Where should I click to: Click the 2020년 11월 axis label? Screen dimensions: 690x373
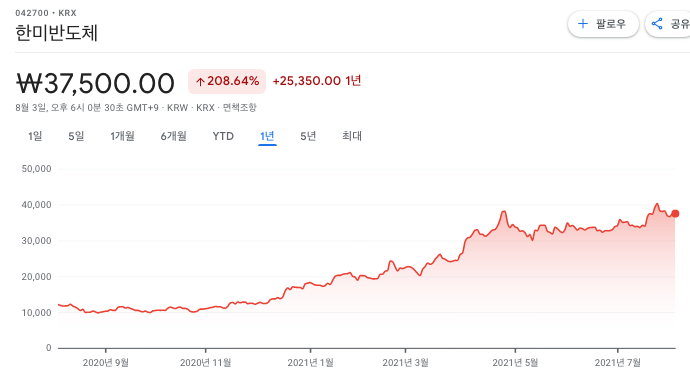[x=206, y=363]
